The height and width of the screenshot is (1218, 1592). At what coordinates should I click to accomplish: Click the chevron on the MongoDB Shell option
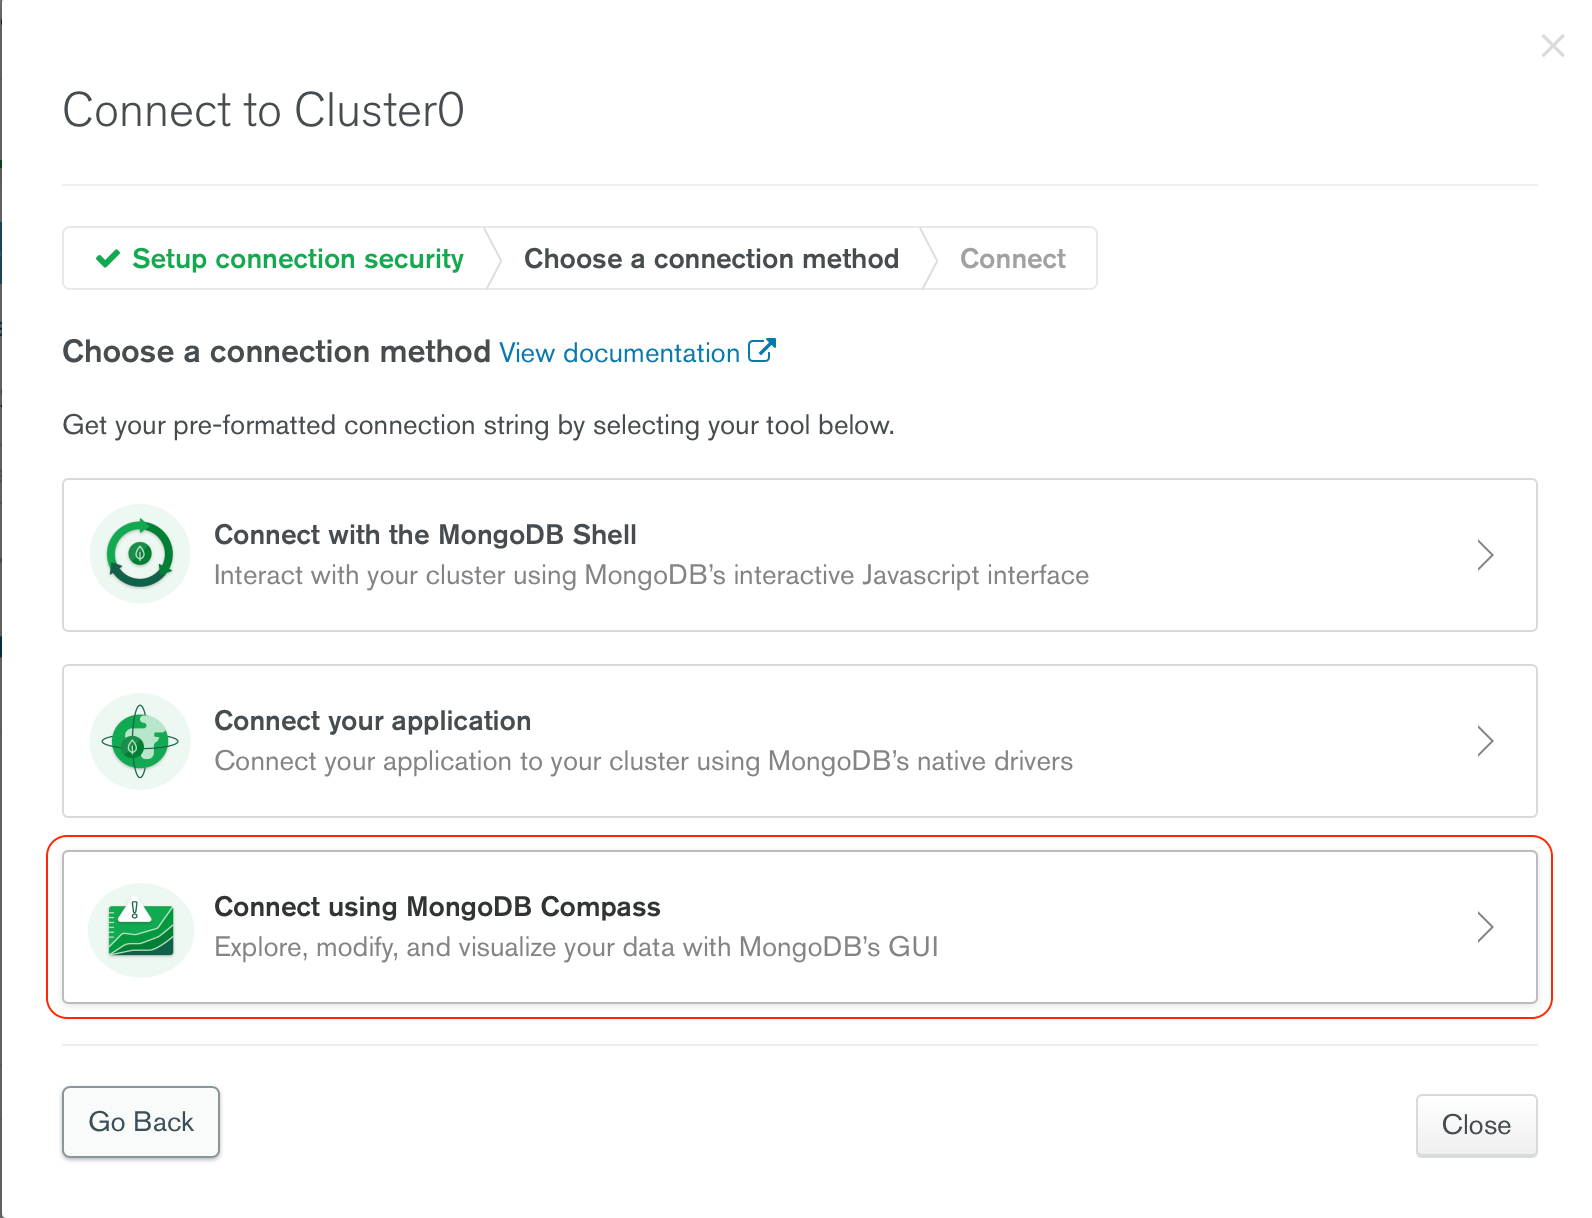pyautogui.click(x=1487, y=555)
